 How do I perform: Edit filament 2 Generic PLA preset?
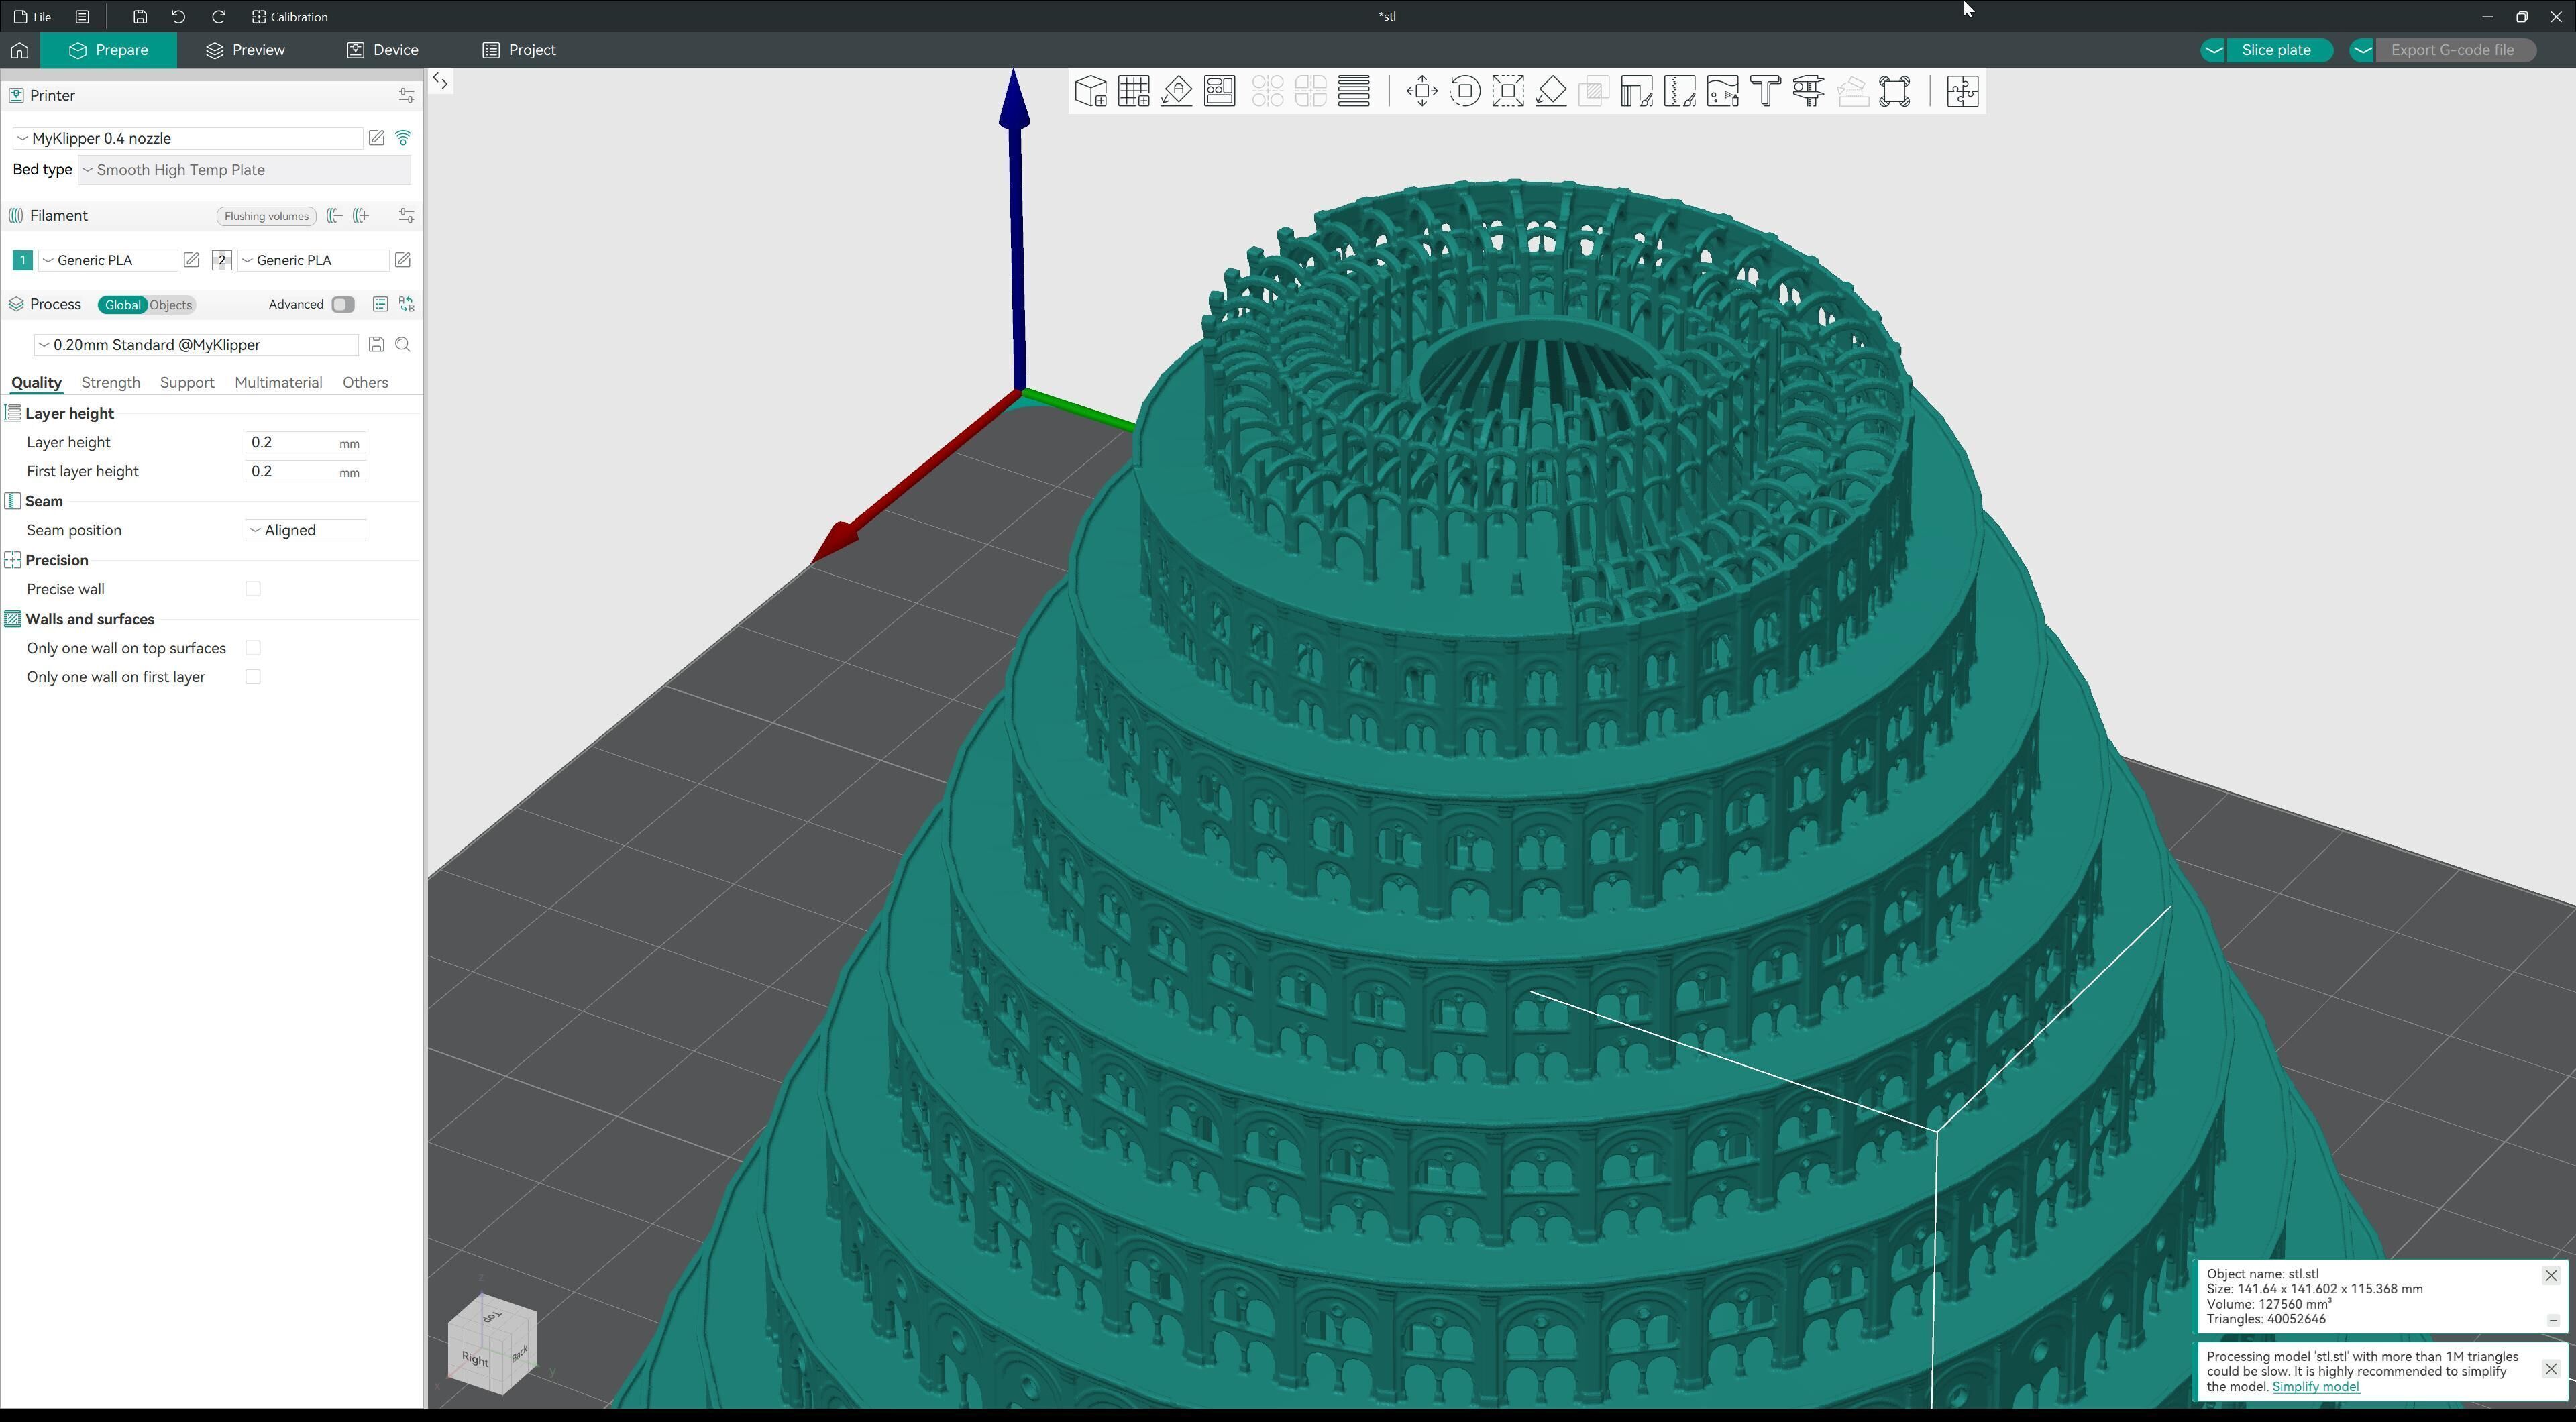tap(402, 260)
